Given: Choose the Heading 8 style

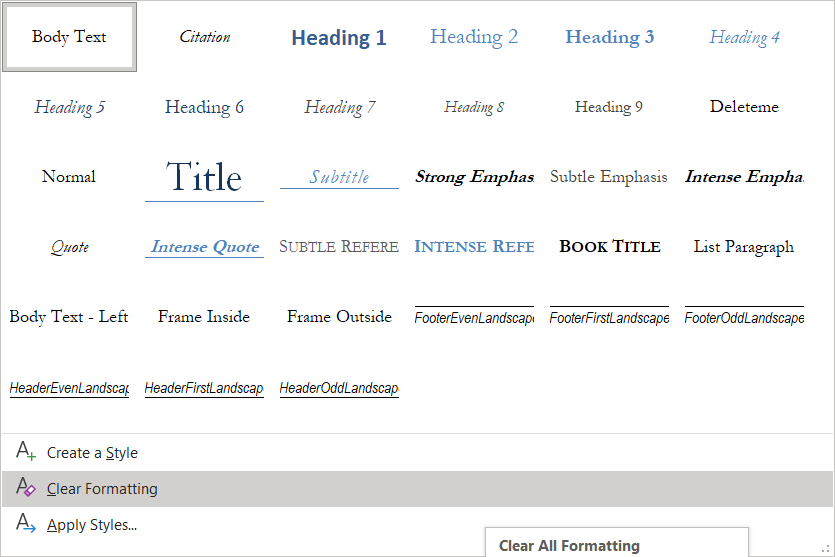Looking at the screenshot, I should pos(474,107).
